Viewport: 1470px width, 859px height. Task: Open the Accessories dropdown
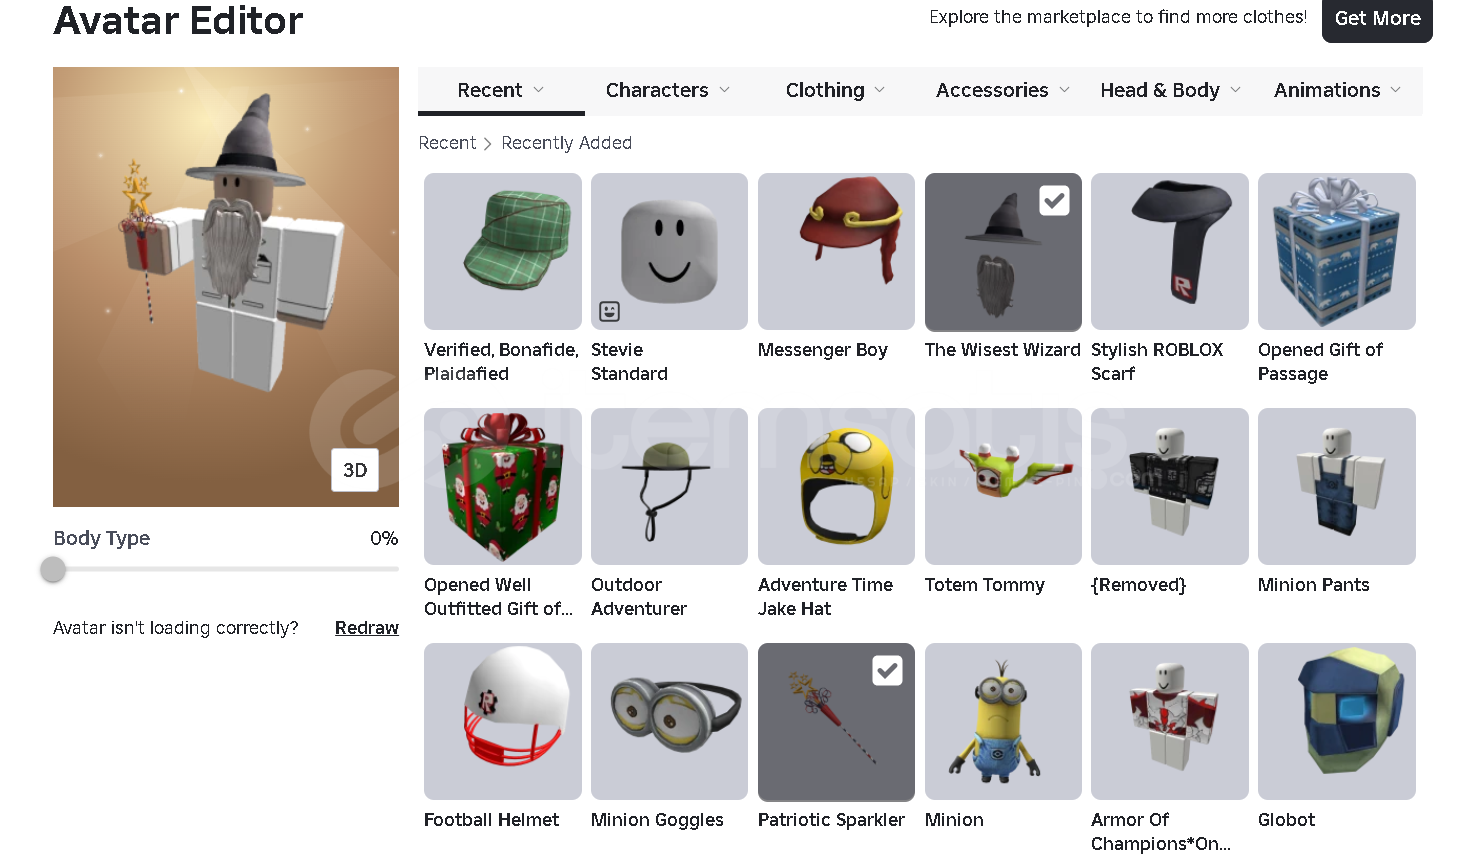pos(1002,90)
